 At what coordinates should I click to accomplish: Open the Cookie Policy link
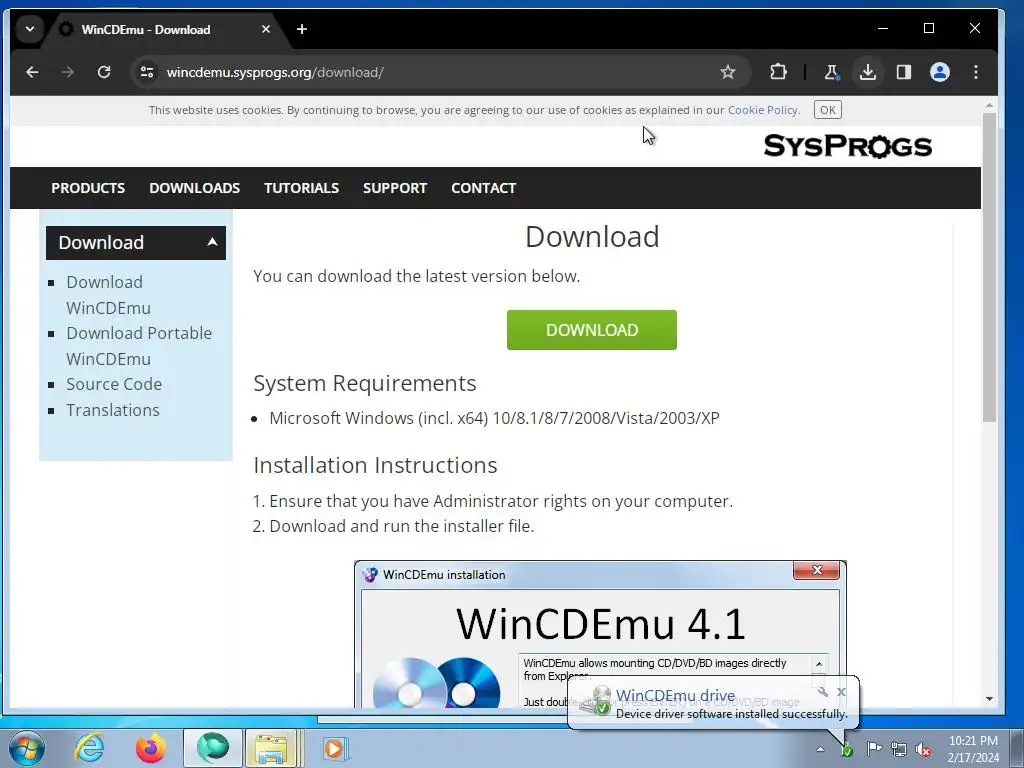763,110
